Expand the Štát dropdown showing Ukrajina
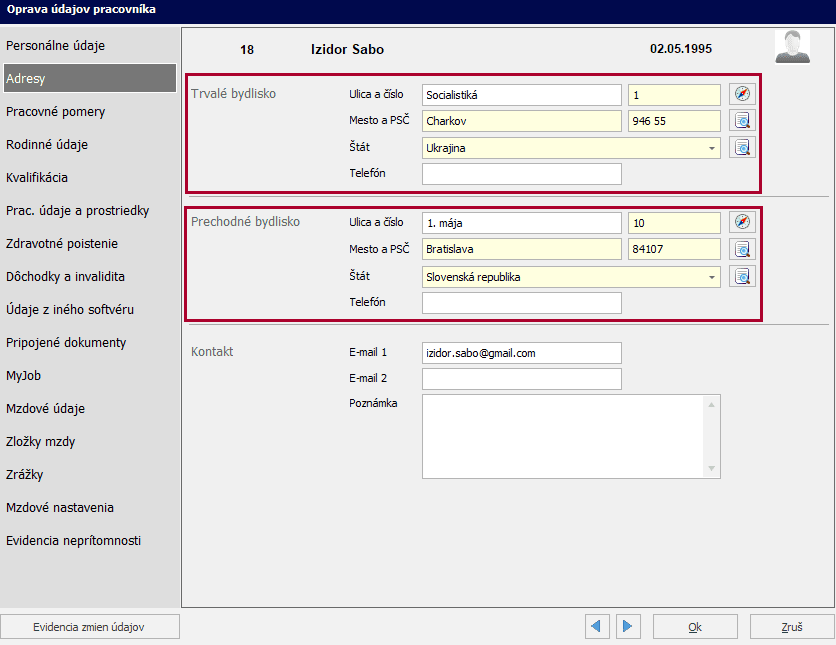The height and width of the screenshot is (645, 836). 712,148
